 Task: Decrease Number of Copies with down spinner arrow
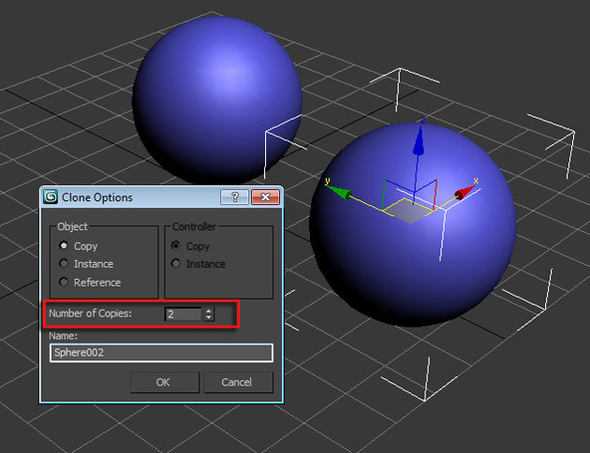[209, 318]
